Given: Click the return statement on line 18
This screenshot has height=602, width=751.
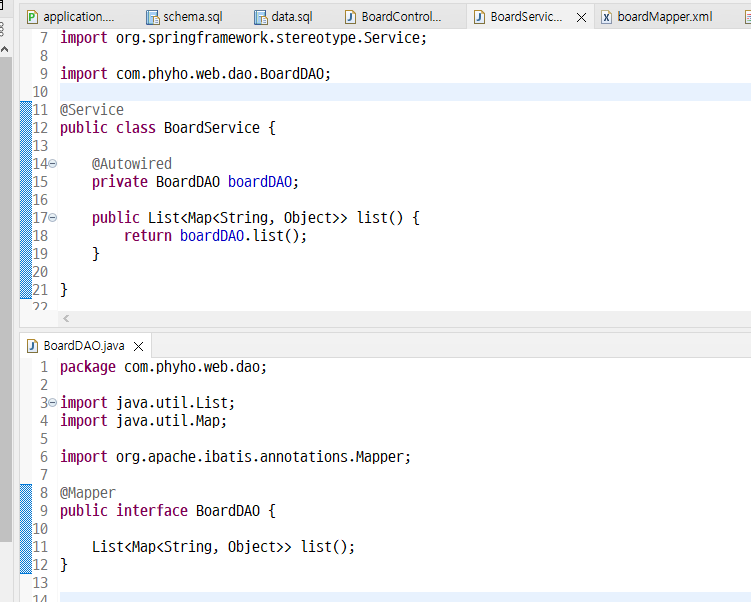Looking at the screenshot, I should (x=215, y=236).
